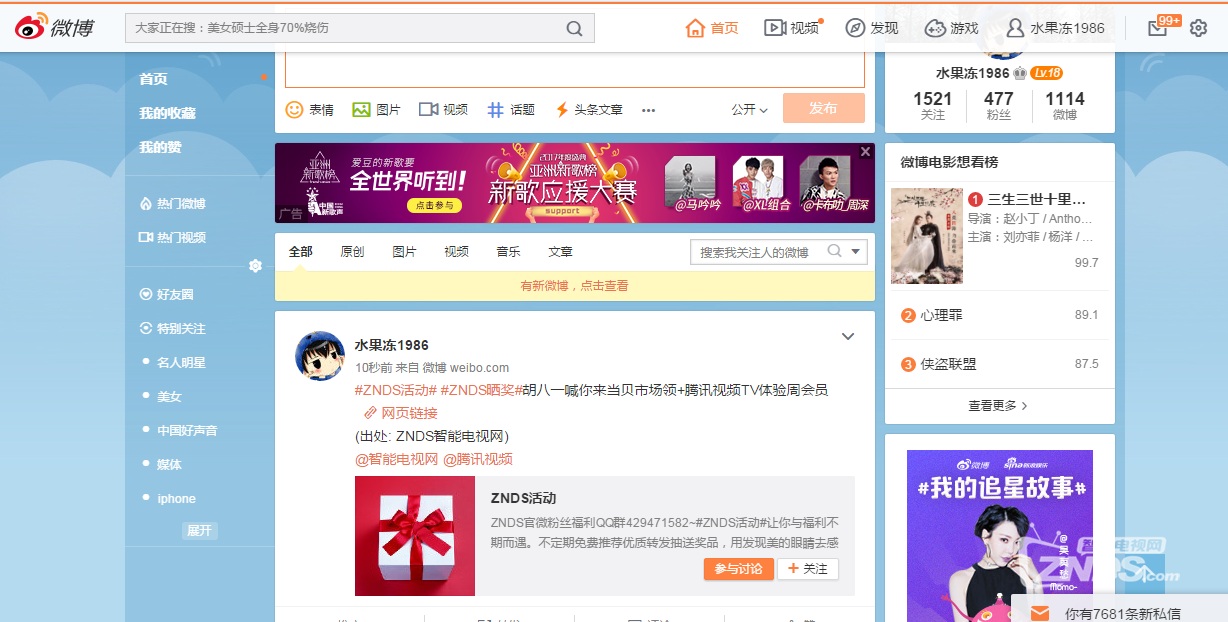Select the 文章 feed tab
The width and height of the screenshot is (1228, 622).
pyautogui.click(x=561, y=252)
